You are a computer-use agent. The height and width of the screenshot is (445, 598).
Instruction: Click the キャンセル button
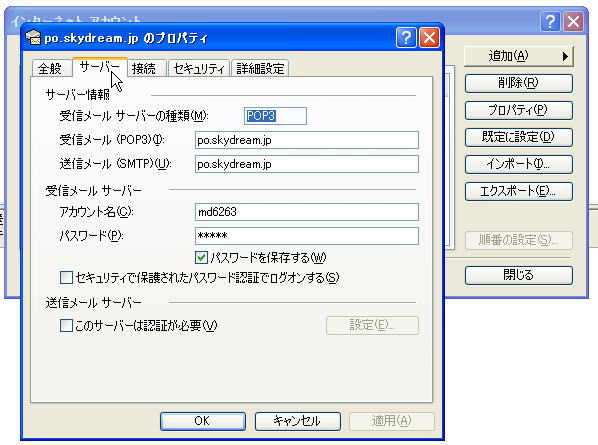297,421
